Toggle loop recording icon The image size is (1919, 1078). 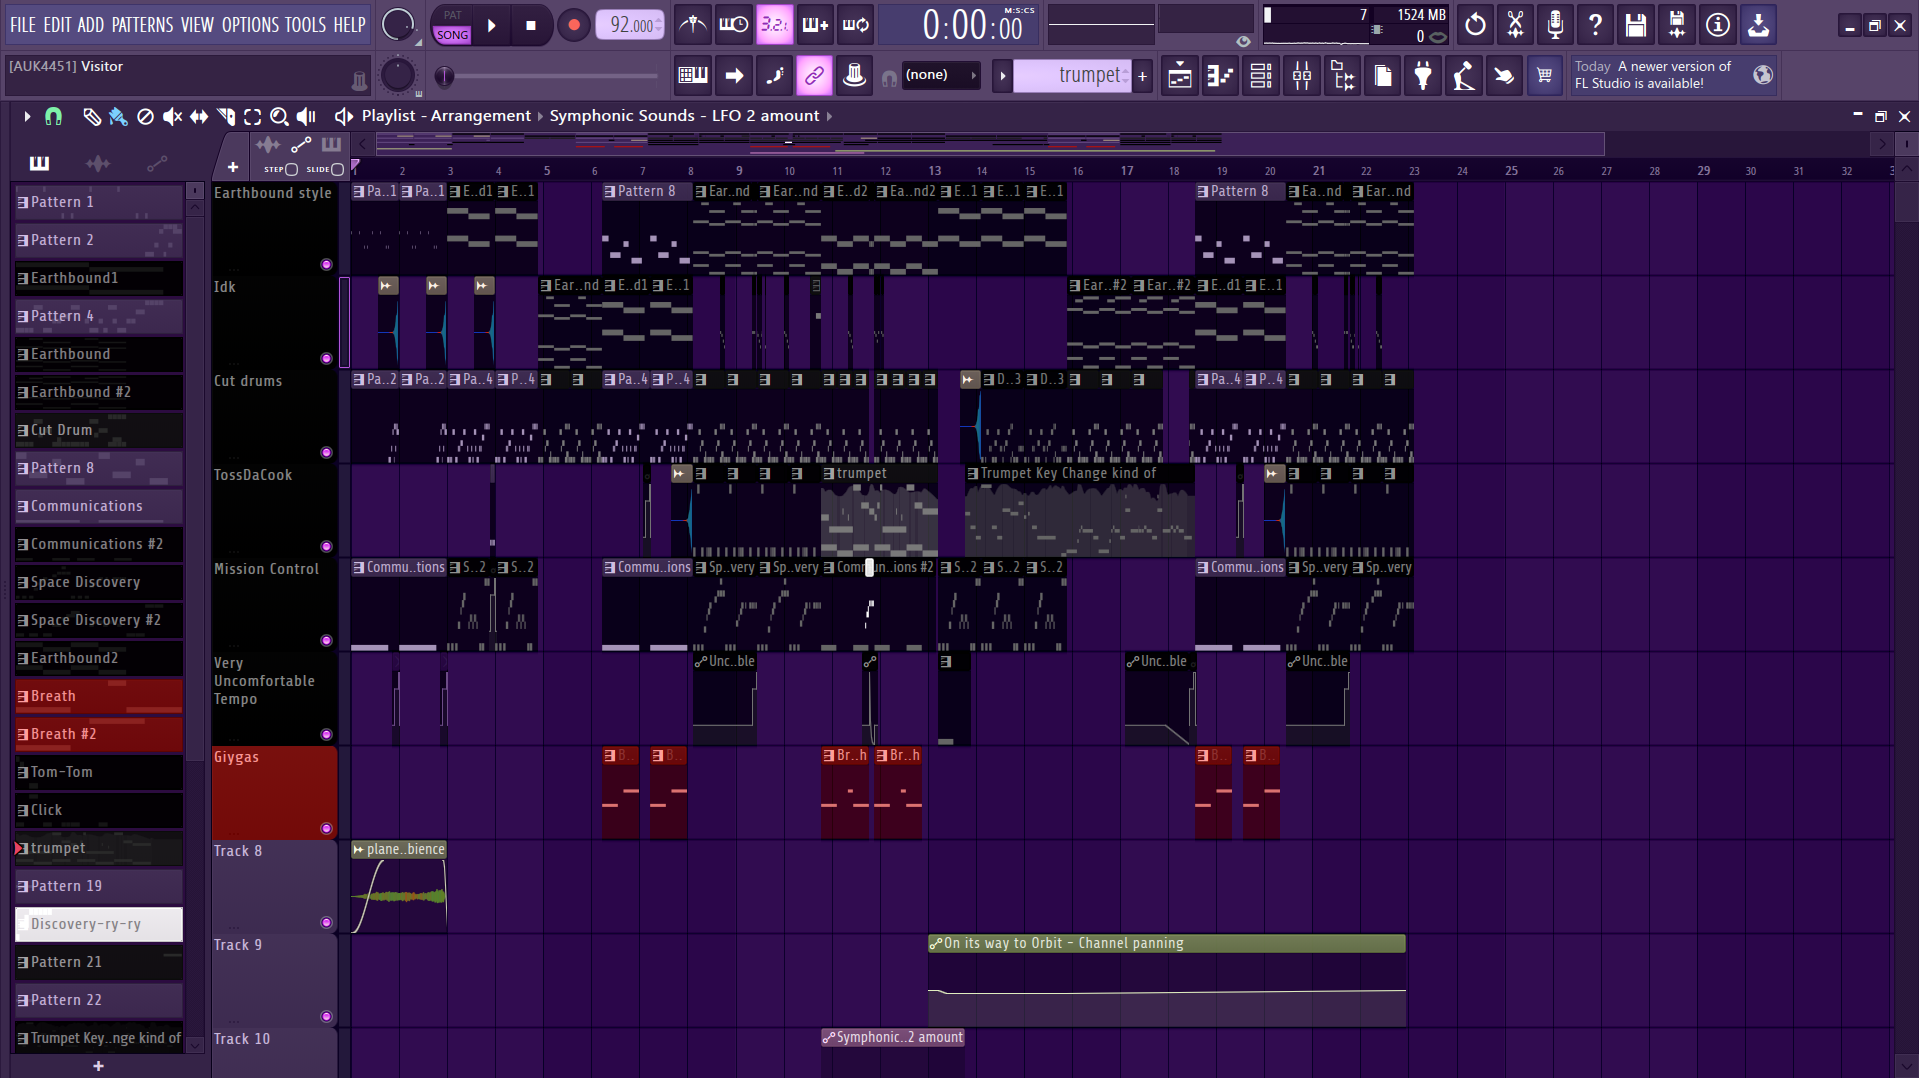point(856,24)
